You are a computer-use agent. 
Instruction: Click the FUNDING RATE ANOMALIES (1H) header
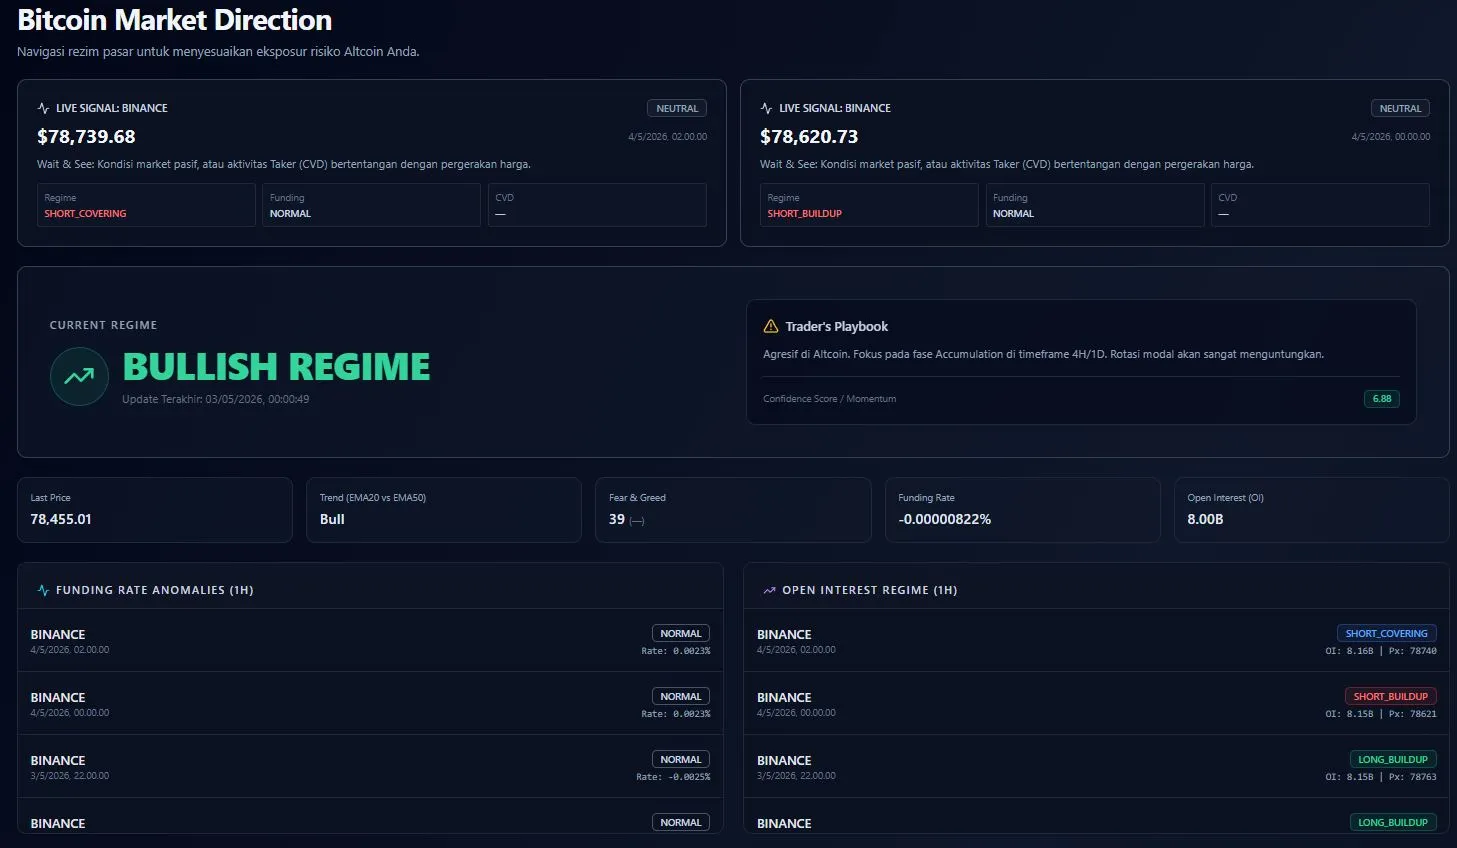click(154, 590)
